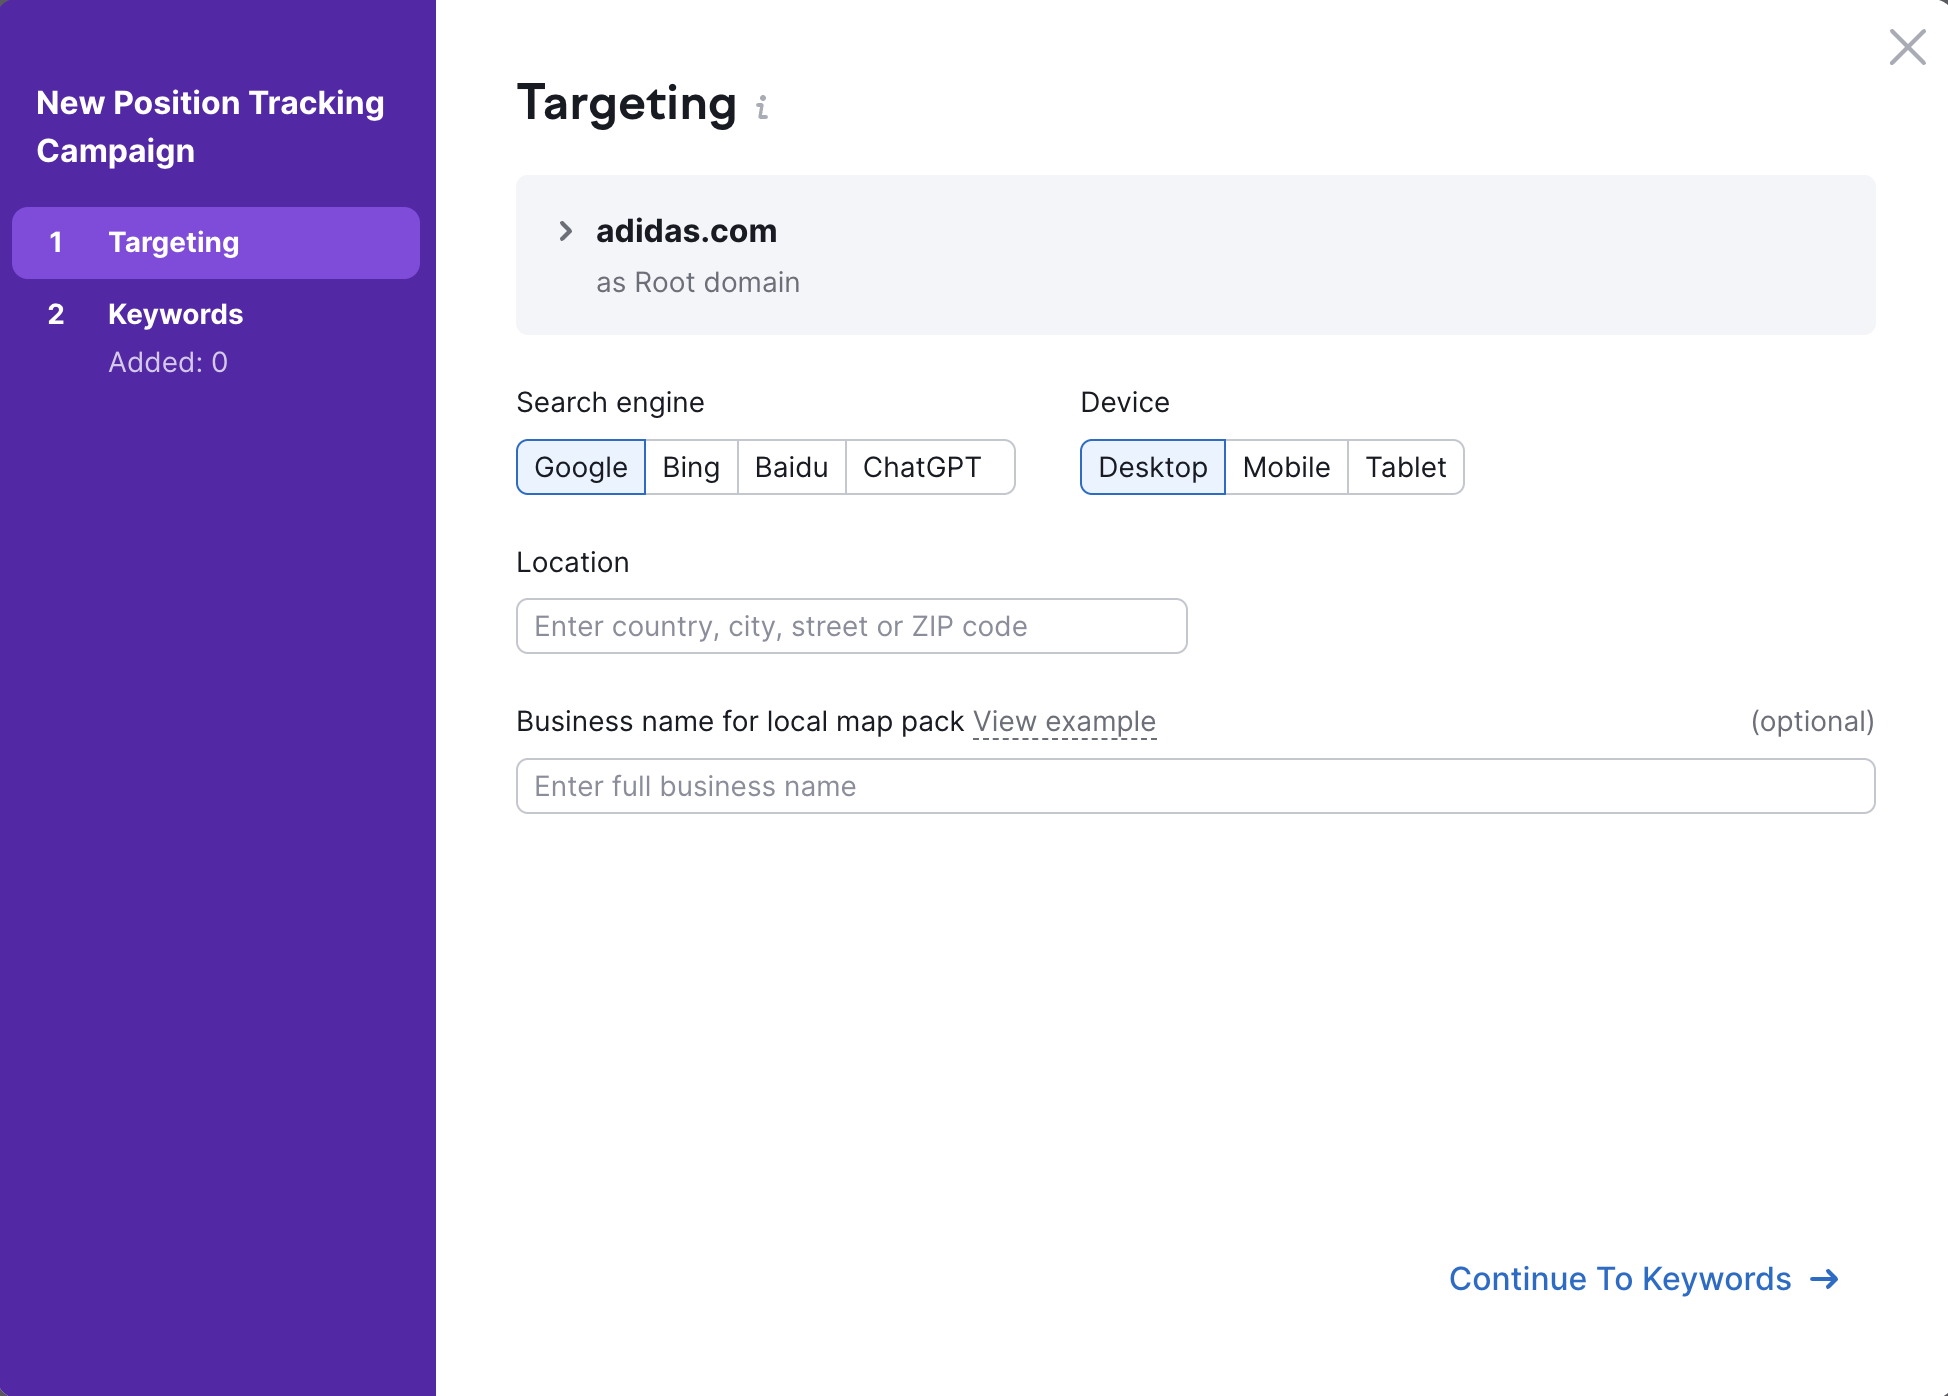Click the New Position Tracking Campaign title
Screen dimensions: 1948x1396
210,126
